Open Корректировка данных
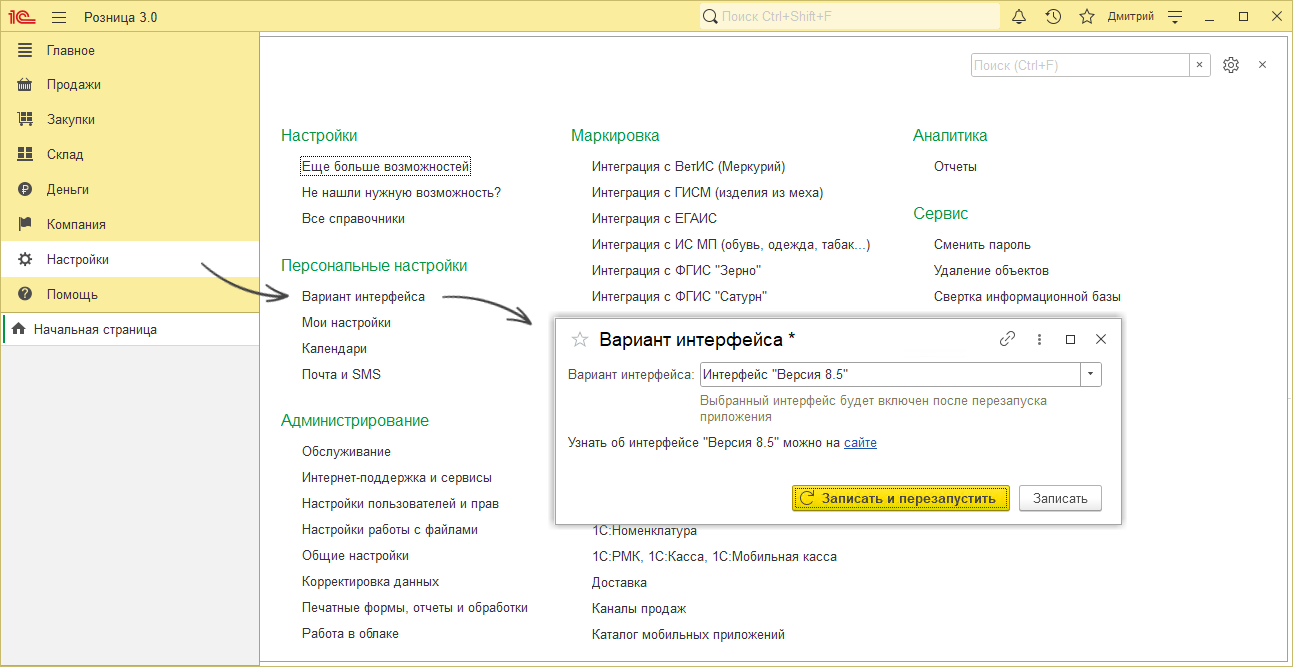 click(370, 581)
